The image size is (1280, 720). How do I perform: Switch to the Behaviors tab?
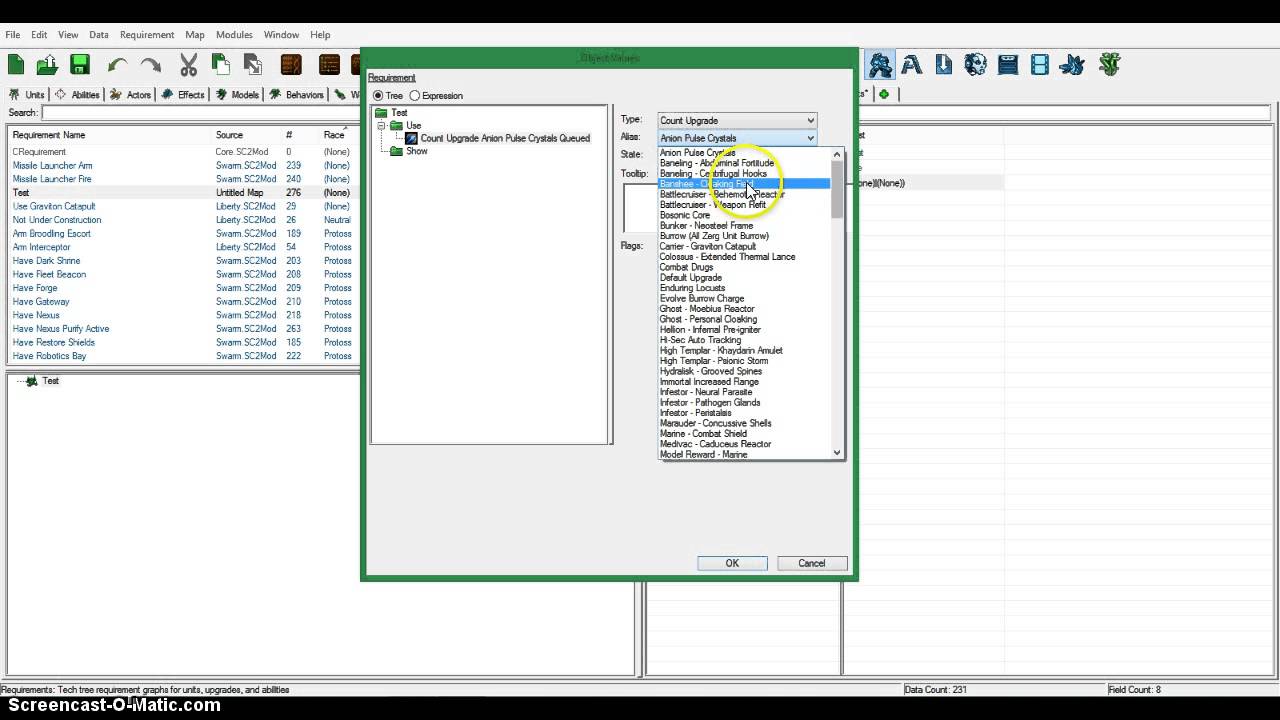point(297,95)
